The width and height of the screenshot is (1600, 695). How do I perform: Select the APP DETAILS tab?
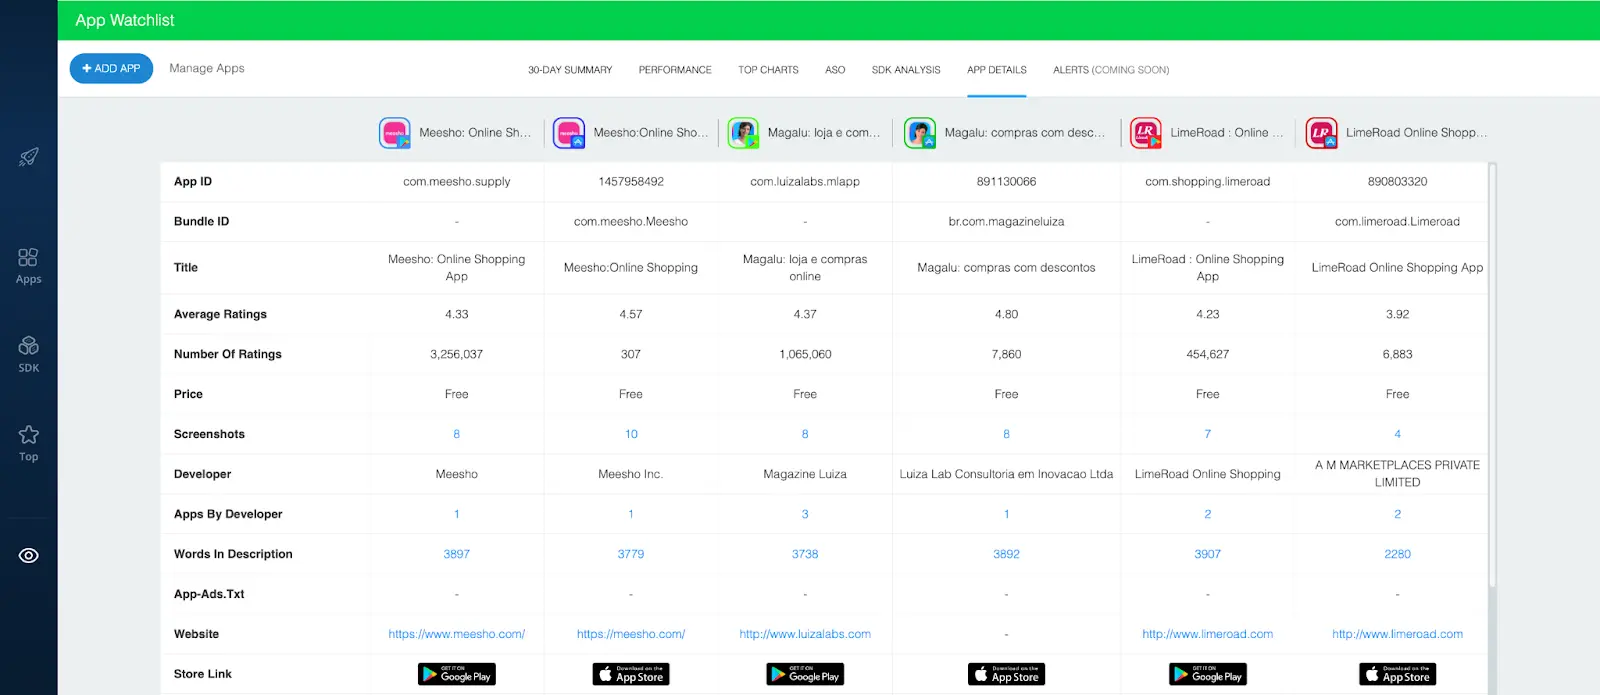(x=997, y=70)
